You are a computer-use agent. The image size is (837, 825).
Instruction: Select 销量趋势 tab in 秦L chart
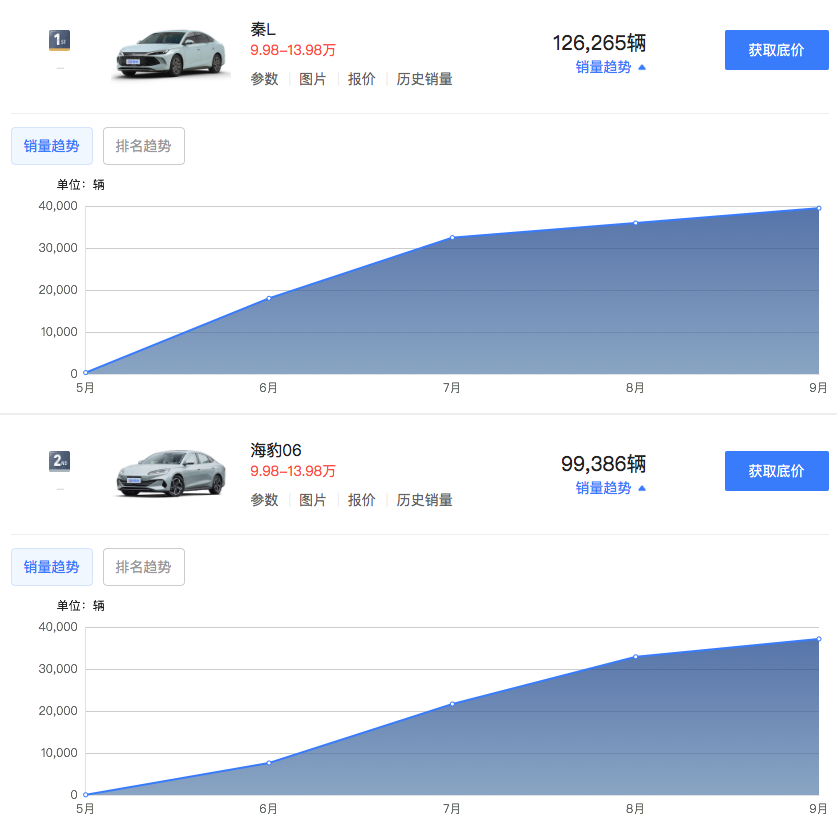(x=52, y=146)
